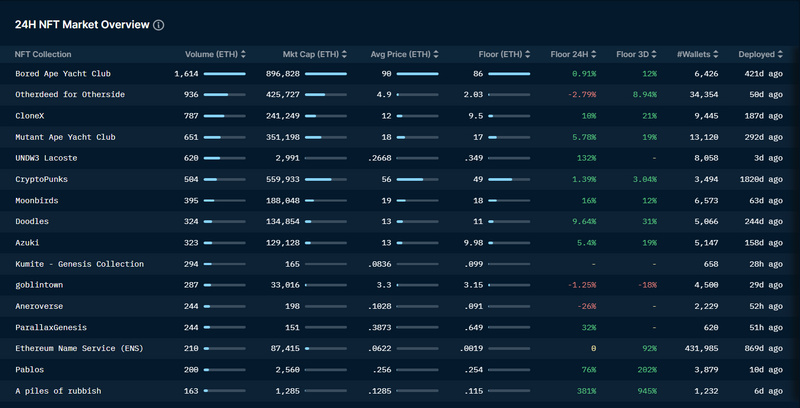Sort by Volume (ETH) using its sort icon

click(x=242, y=54)
